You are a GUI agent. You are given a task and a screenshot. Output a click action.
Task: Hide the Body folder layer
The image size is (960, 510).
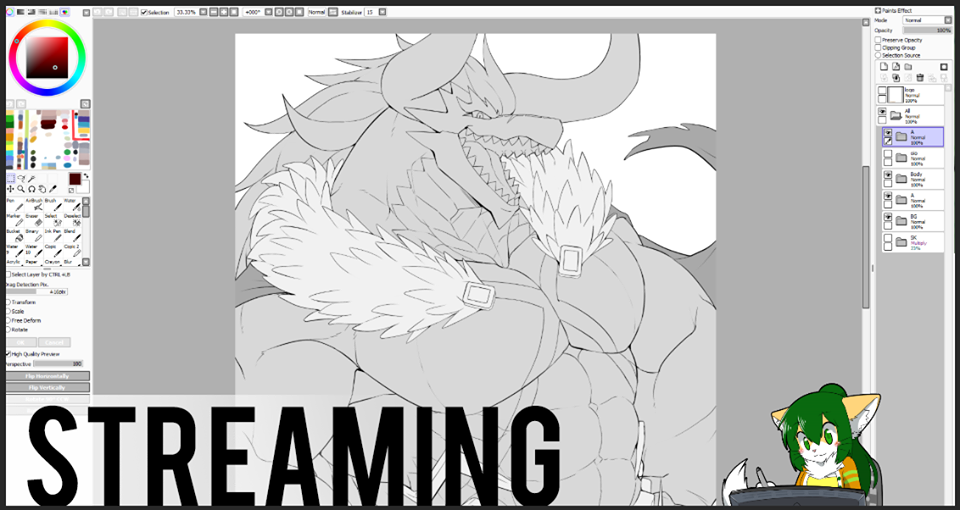coord(888,175)
